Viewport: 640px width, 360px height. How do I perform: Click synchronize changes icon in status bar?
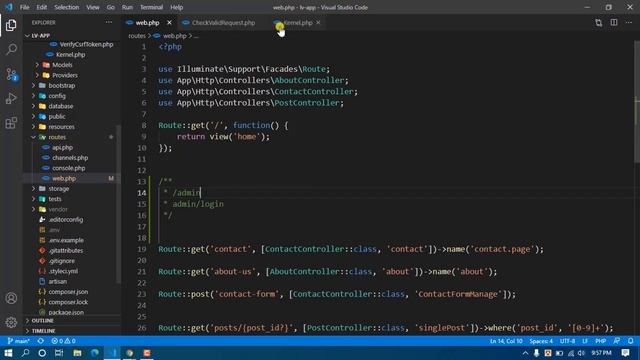[x=40, y=341]
